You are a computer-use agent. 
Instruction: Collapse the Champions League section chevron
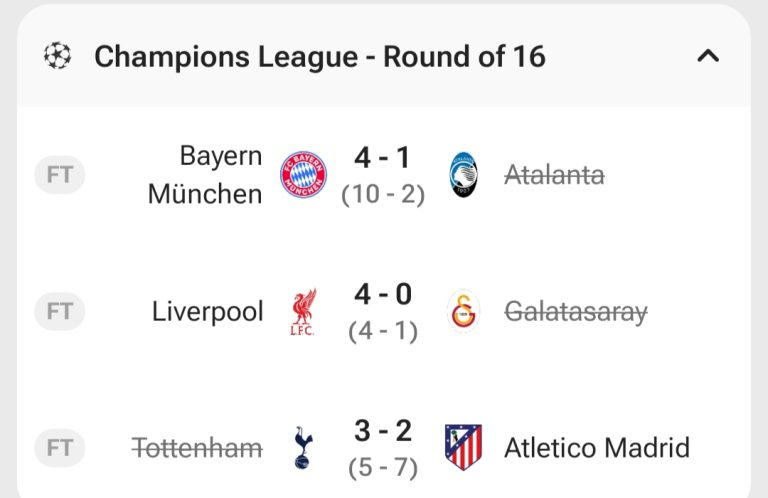(x=707, y=56)
